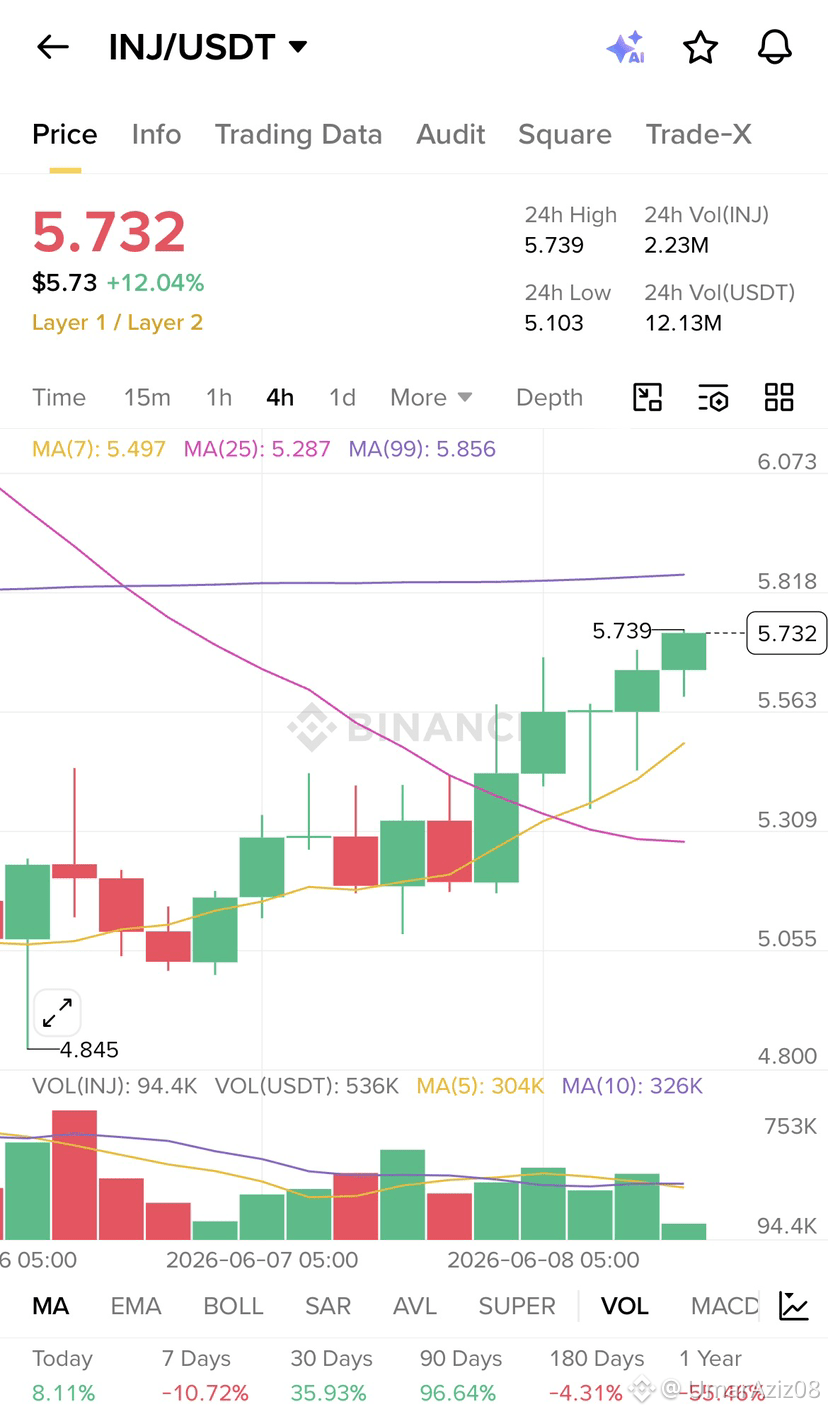Tap the 7 Days -10.72% performance
Screen dimensions: 828x1414
coord(204,1375)
